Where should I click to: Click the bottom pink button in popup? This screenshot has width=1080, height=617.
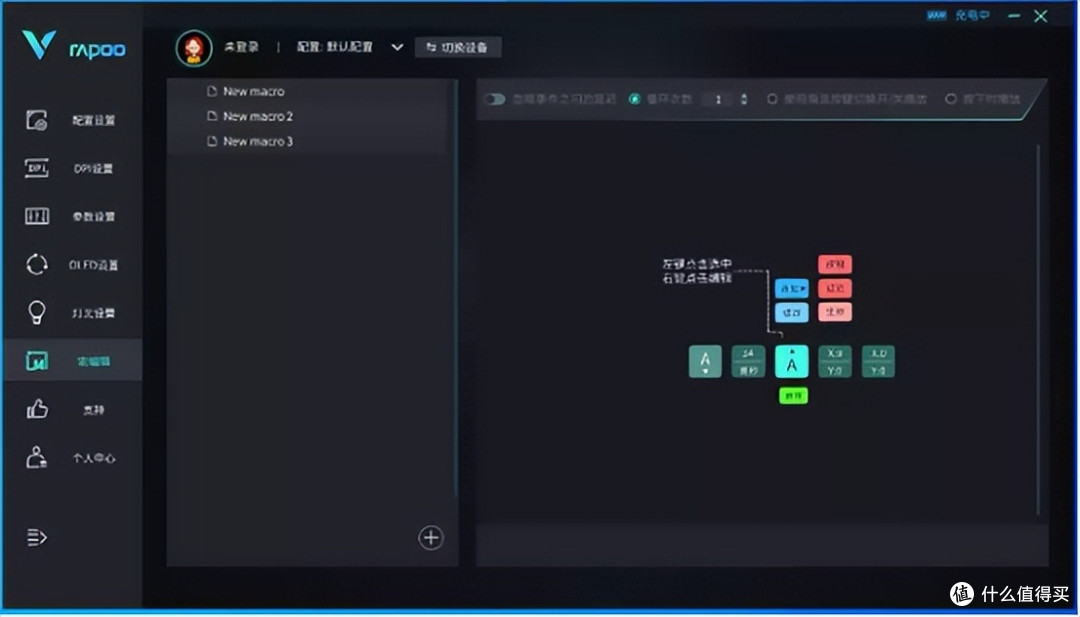835,312
